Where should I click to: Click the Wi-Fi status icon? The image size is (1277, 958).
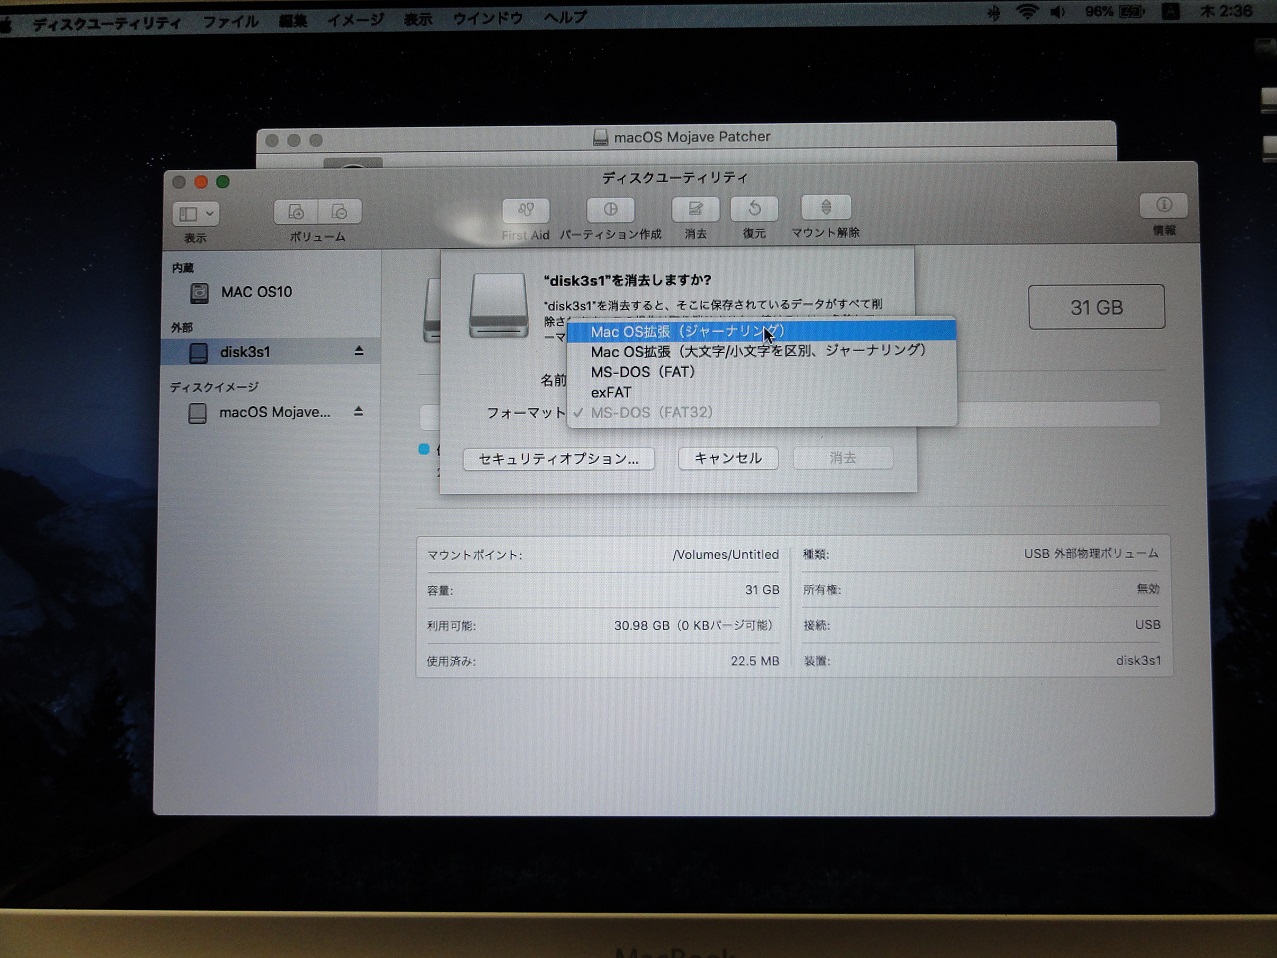pos(1027,12)
